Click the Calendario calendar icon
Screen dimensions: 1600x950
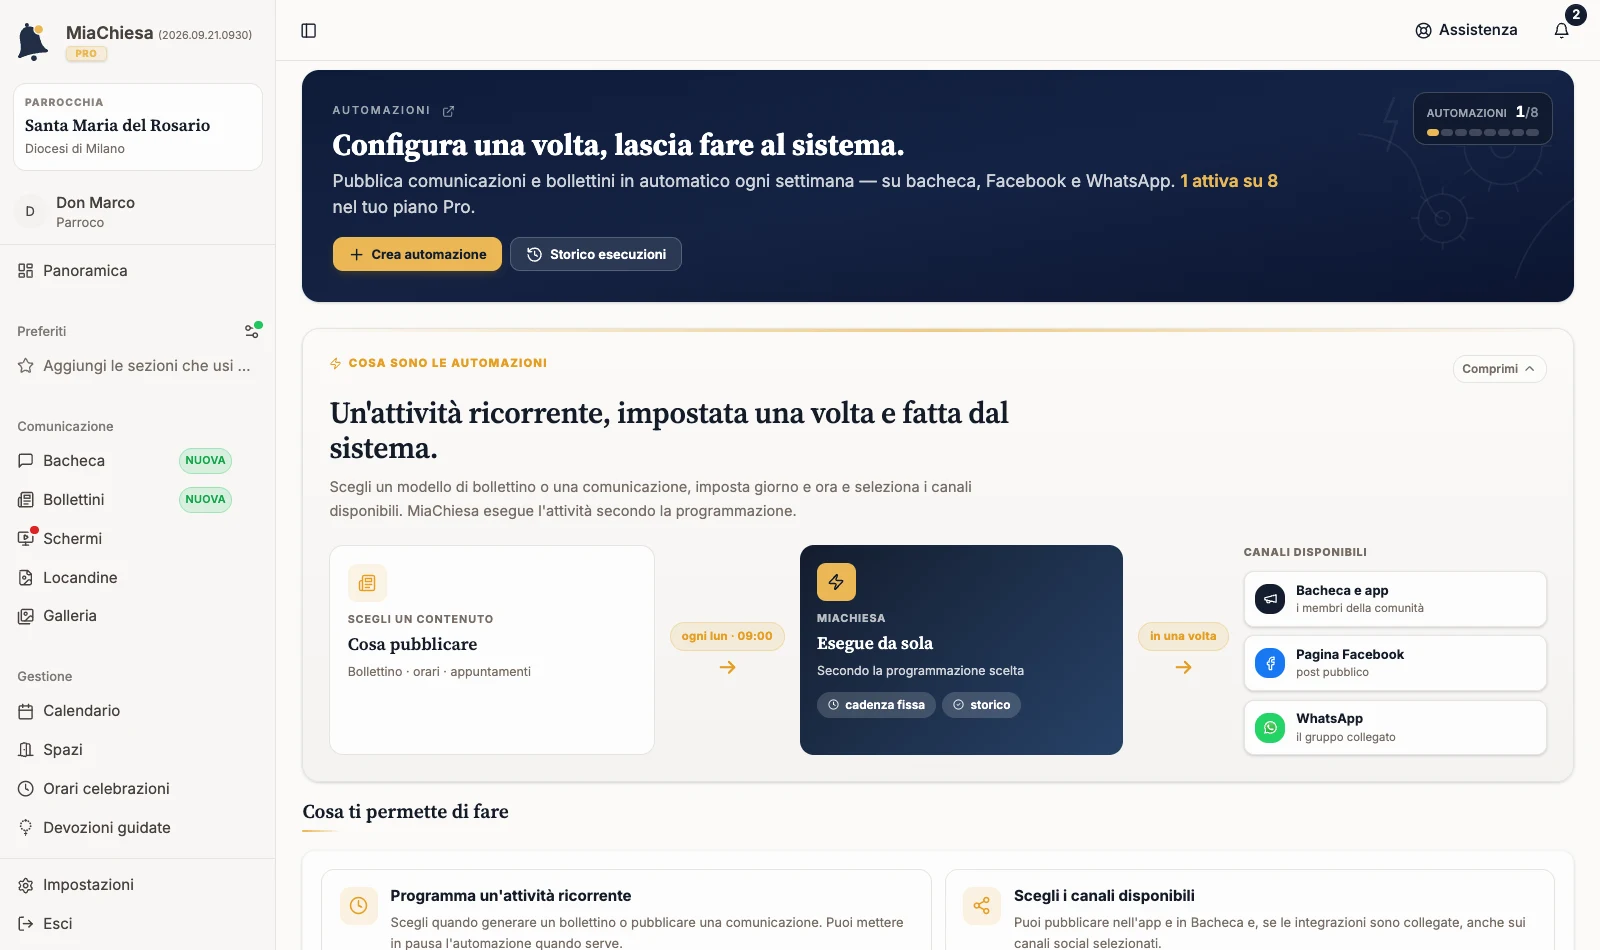tap(26, 711)
